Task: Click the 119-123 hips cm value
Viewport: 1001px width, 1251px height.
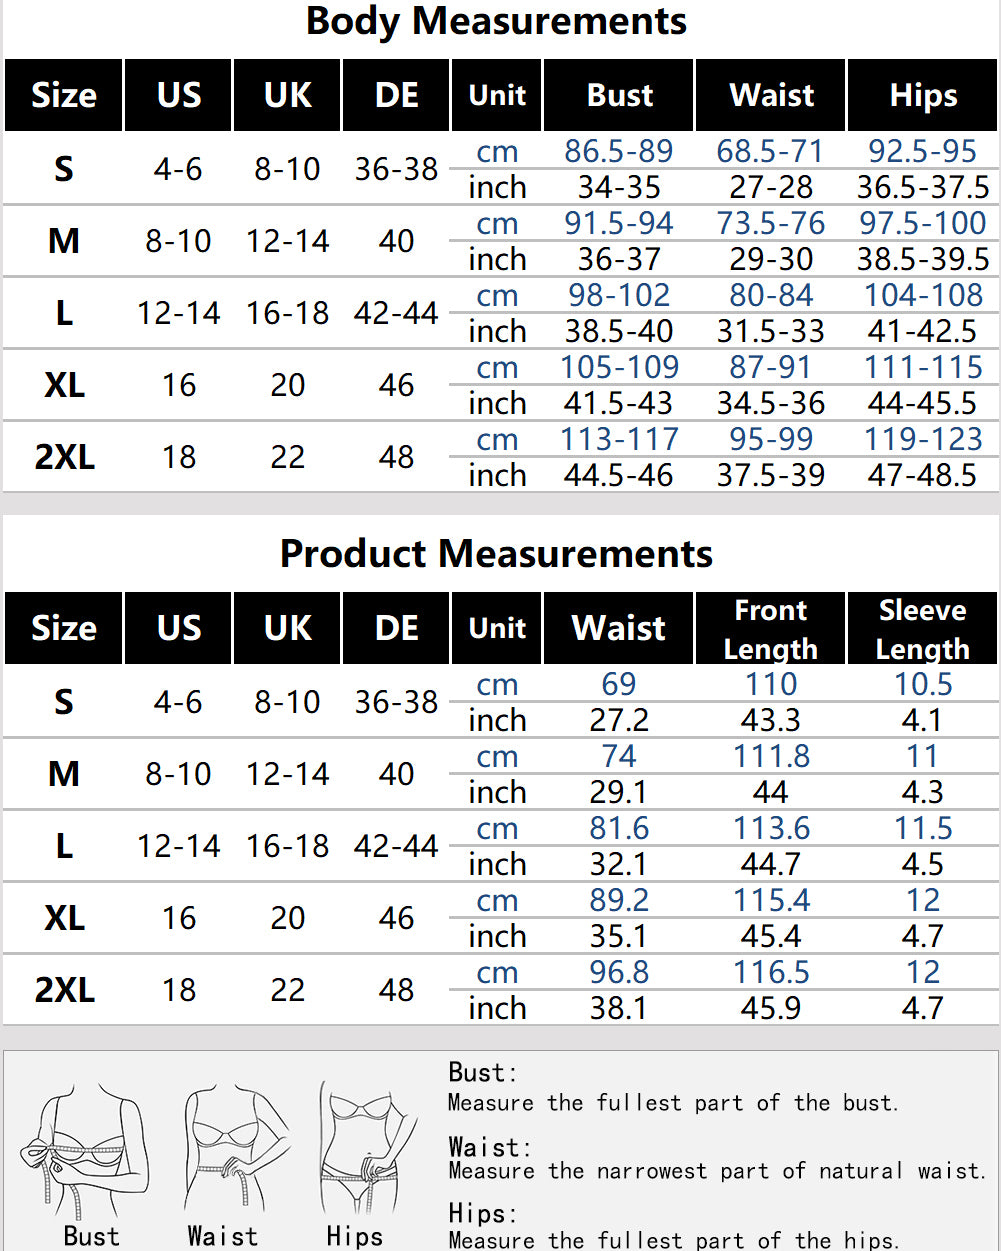Action: pyautogui.click(x=922, y=439)
